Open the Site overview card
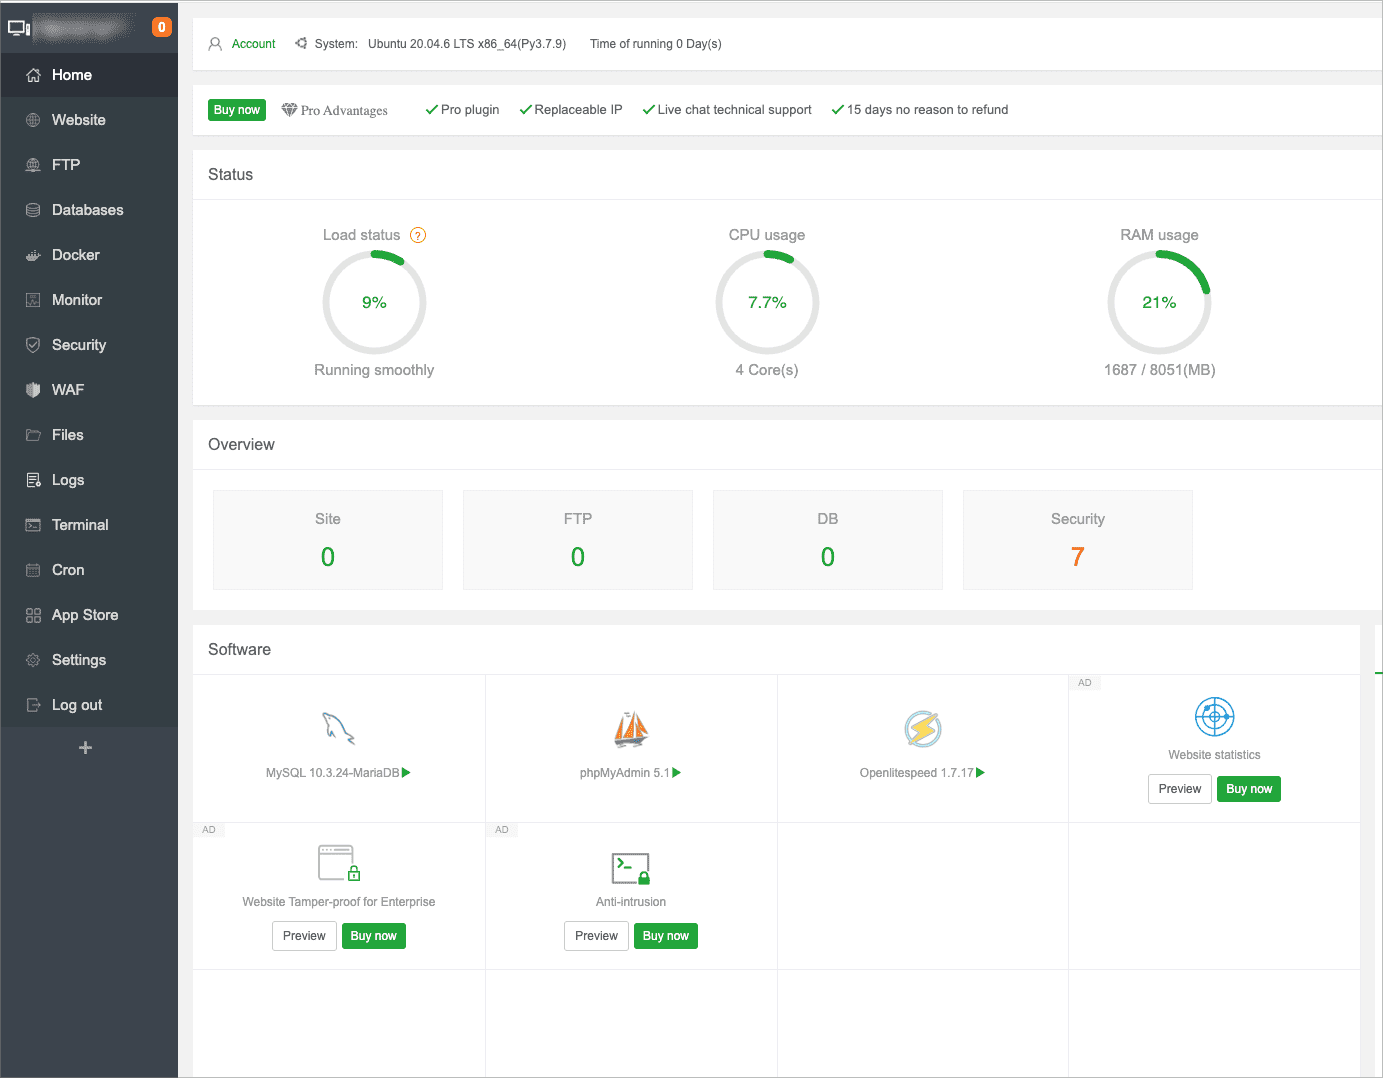The image size is (1383, 1078). tap(328, 540)
